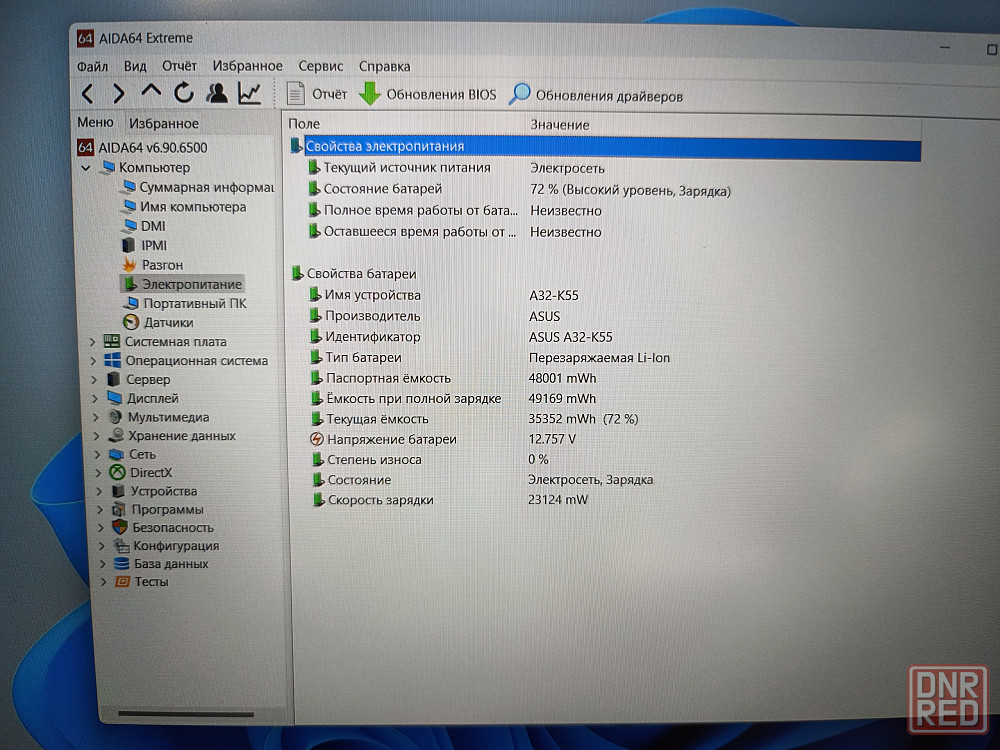
Task: Open the user profile toolbar icon
Action: (x=216, y=94)
